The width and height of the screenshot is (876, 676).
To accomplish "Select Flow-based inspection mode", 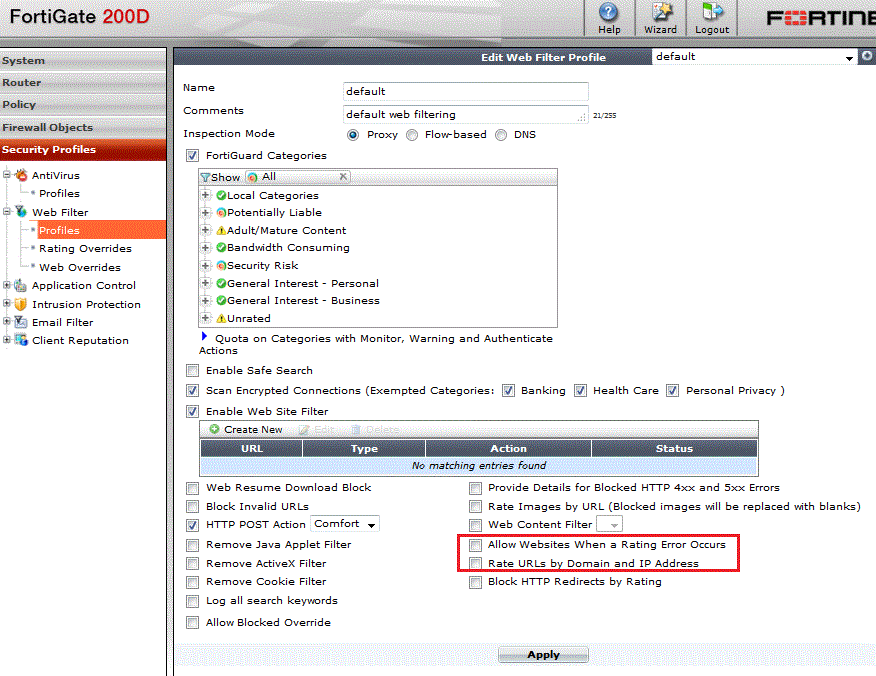I will point(412,135).
